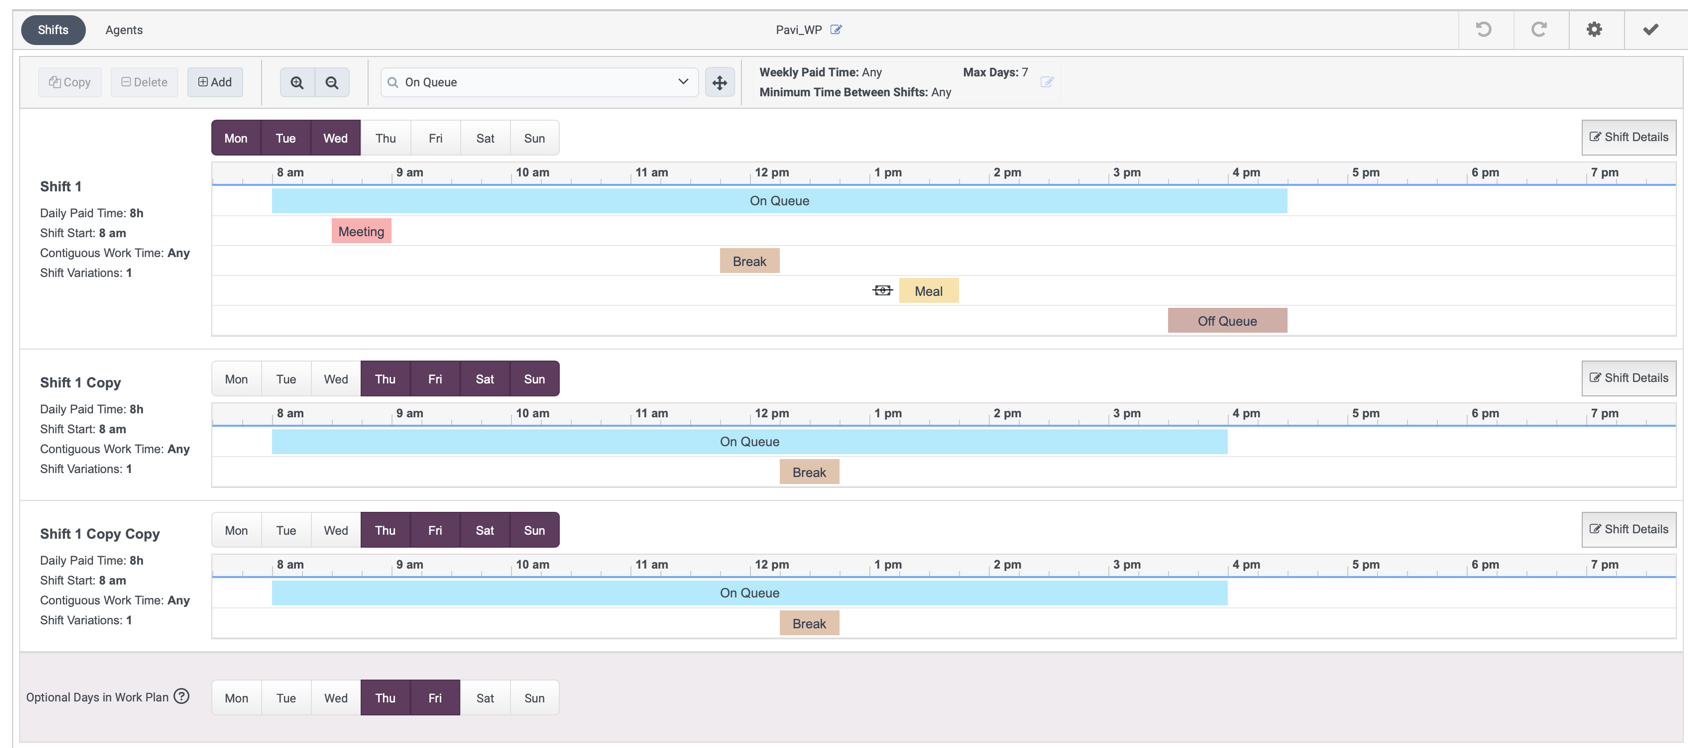
Task: Switch to the Agents tab
Action: coord(124,30)
